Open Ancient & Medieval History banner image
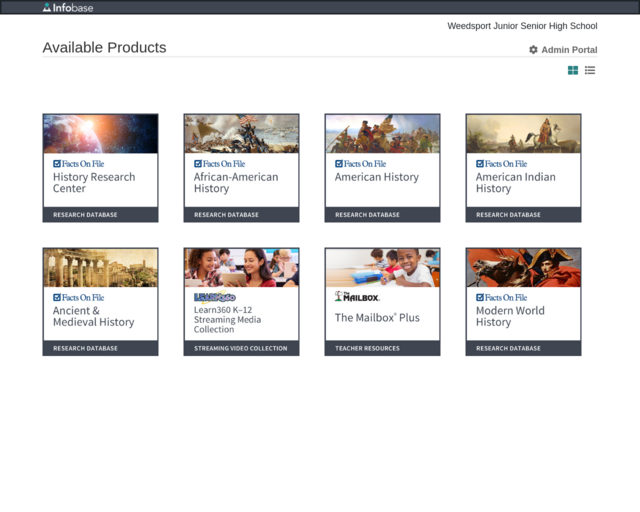640x512 pixels. 100,268
